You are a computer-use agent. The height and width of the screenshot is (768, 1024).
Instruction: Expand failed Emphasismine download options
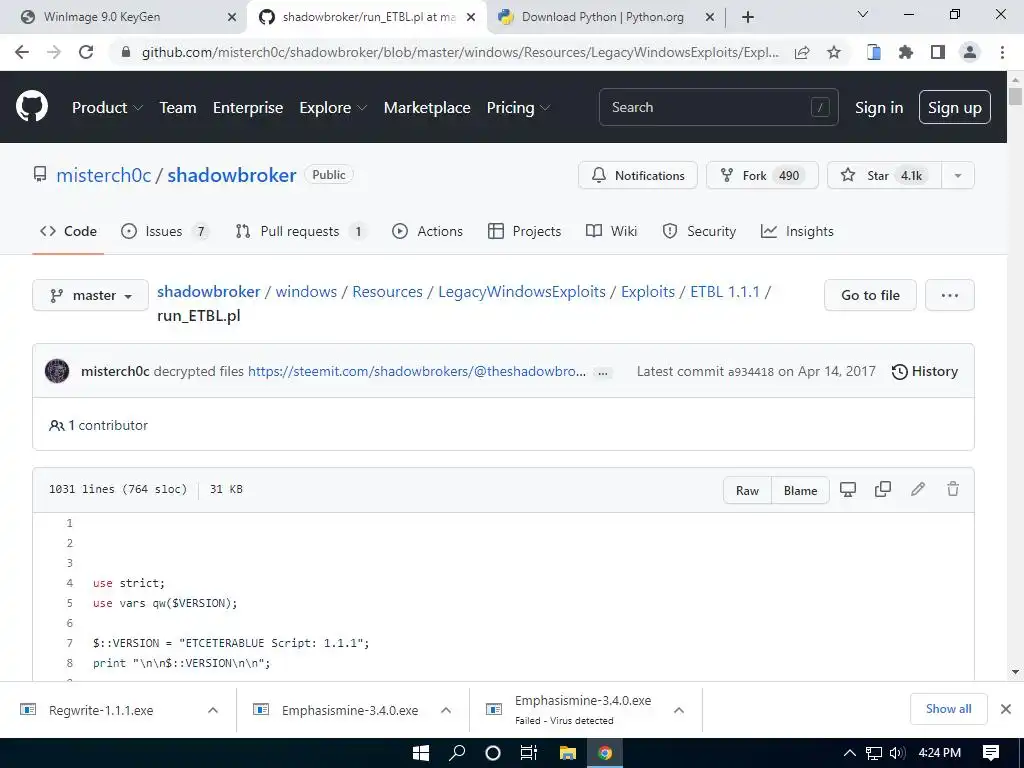pos(679,710)
